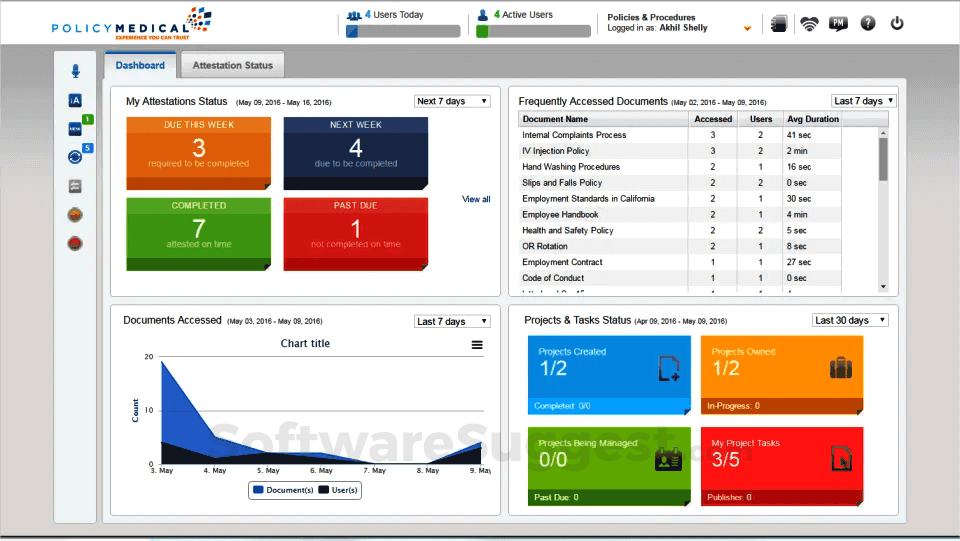The height and width of the screenshot is (541, 960).
Task: Select the gray checklist sidebar icon
Action: 75,186
